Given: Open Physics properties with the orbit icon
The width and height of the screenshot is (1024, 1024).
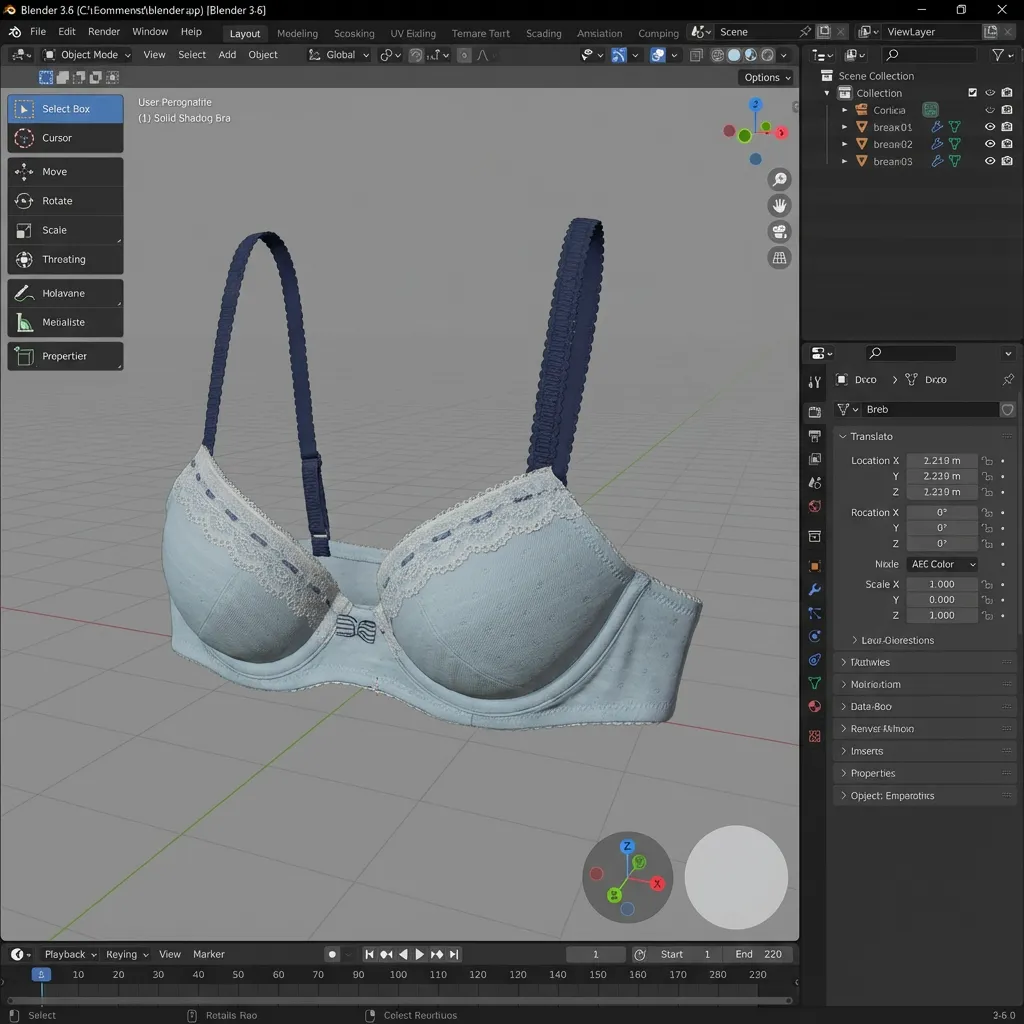Looking at the screenshot, I should pos(814,636).
